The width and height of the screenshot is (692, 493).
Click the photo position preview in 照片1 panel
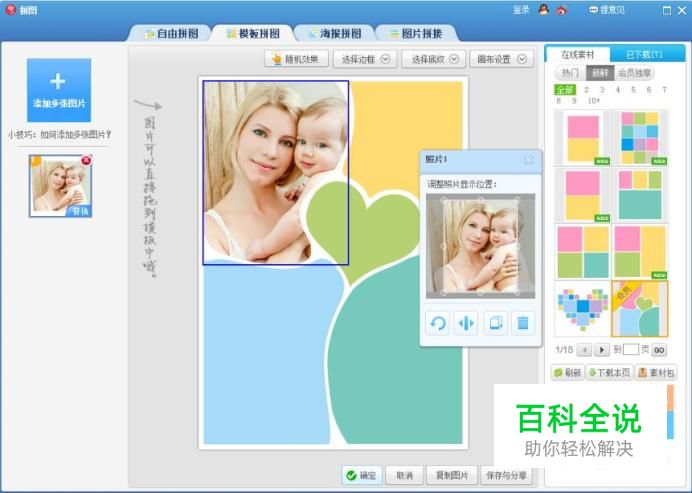[480, 246]
